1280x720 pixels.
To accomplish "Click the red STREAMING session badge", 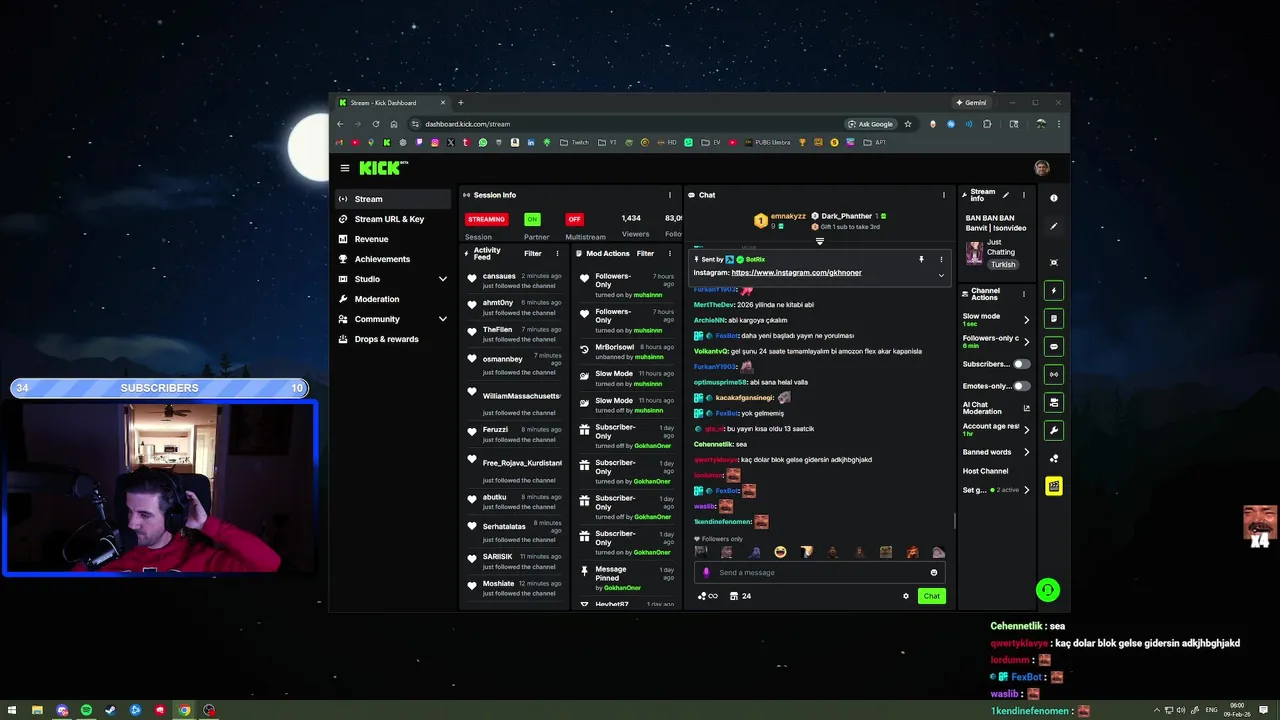I will click(487, 219).
